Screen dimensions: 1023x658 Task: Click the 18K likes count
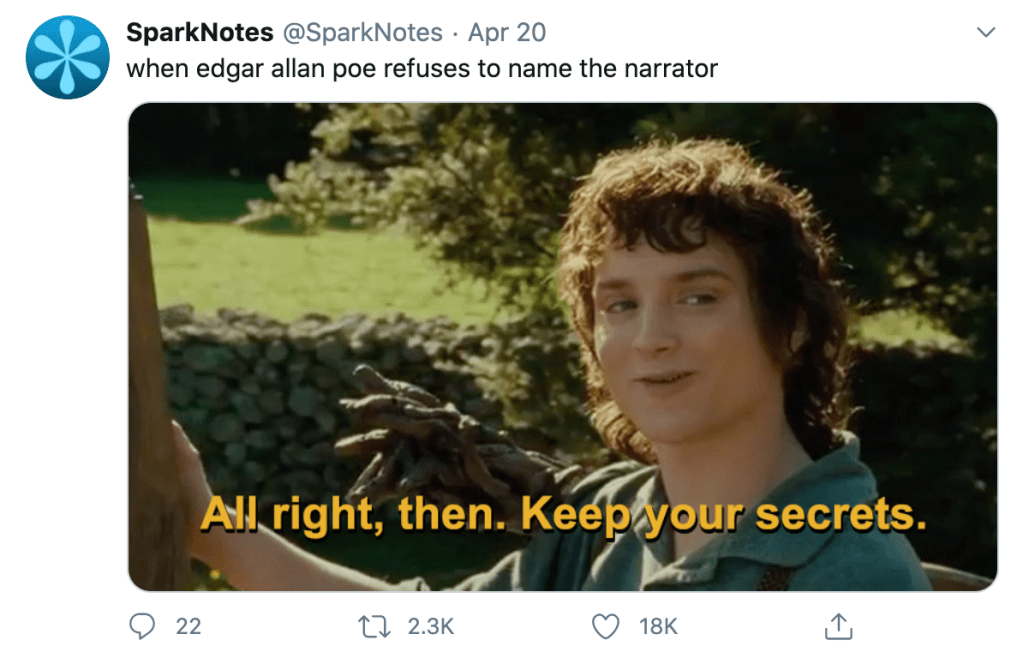coord(658,627)
